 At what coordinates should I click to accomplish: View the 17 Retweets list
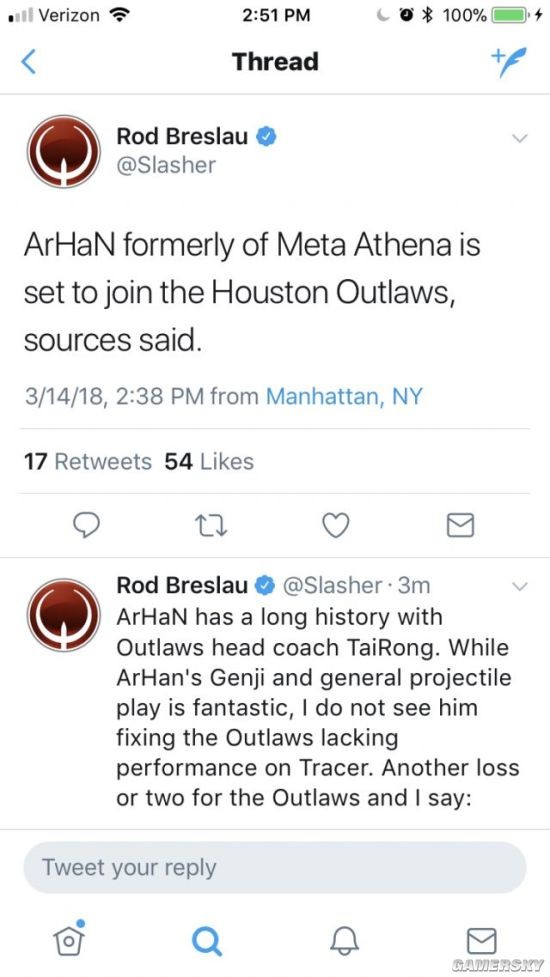tap(87, 462)
